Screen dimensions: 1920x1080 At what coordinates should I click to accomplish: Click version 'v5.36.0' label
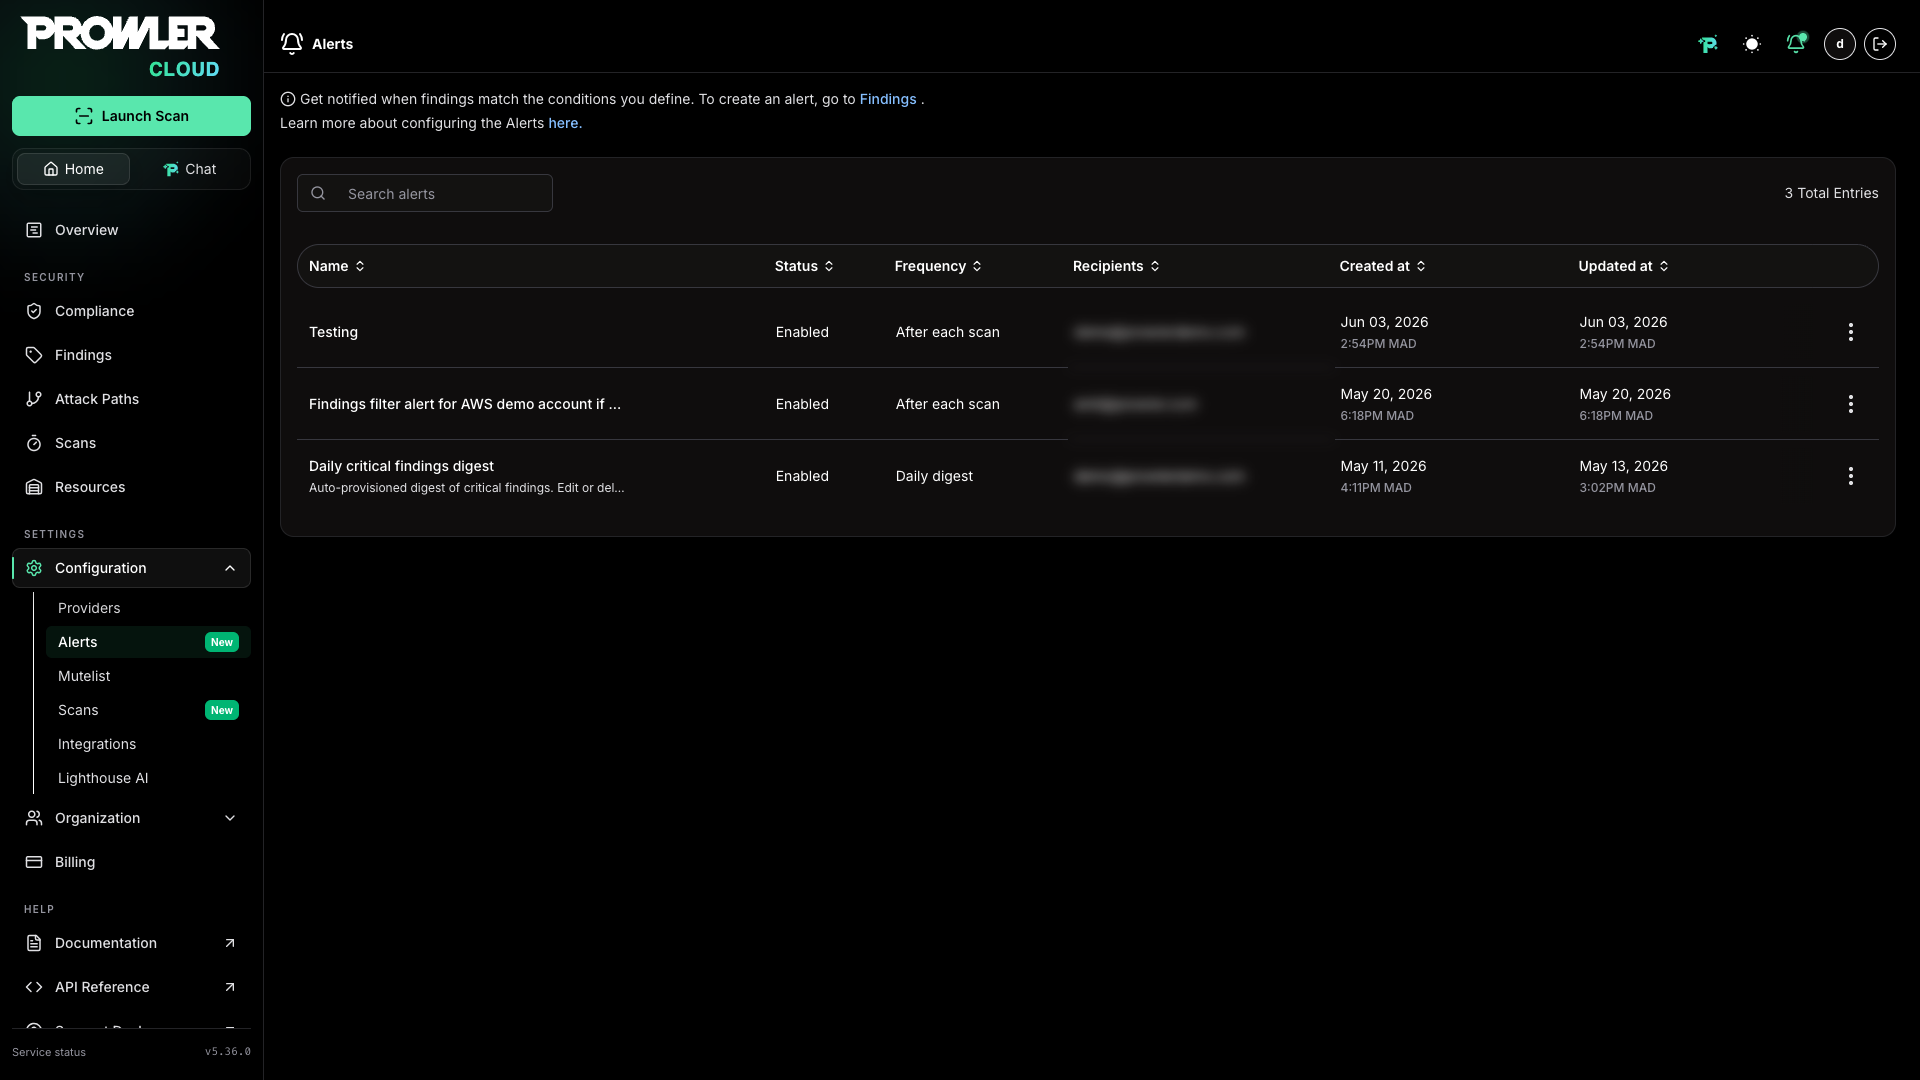(228, 1052)
